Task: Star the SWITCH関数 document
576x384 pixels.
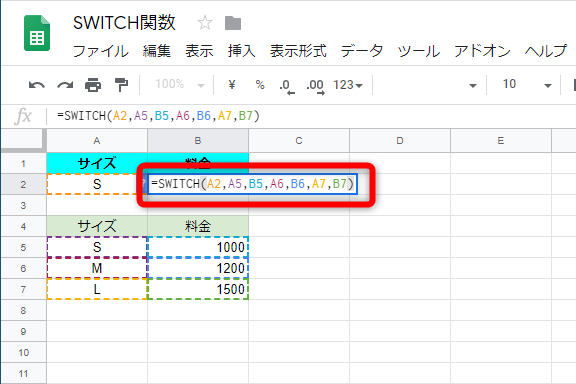Action: click(x=205, y=23)
